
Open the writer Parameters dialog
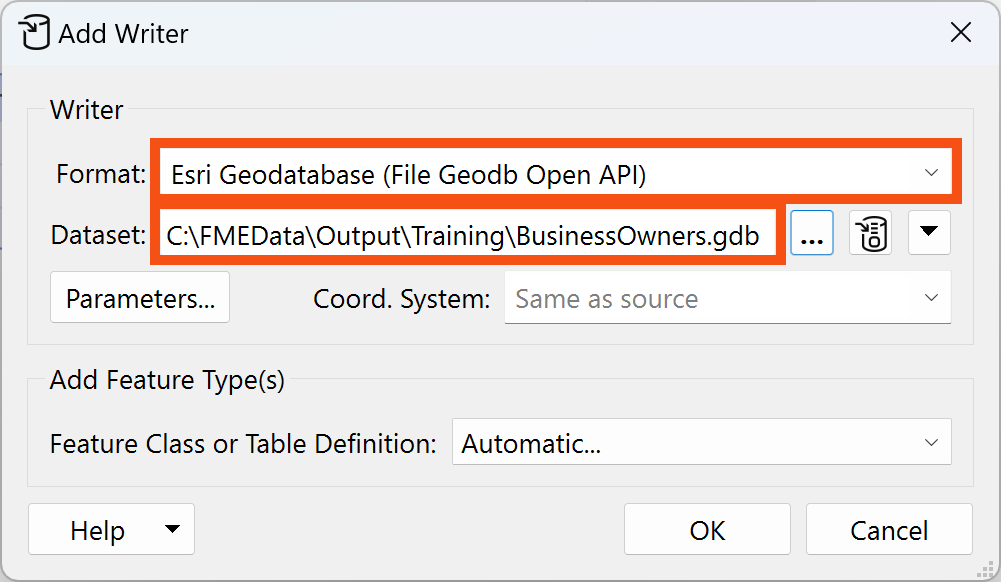[140, 299]
